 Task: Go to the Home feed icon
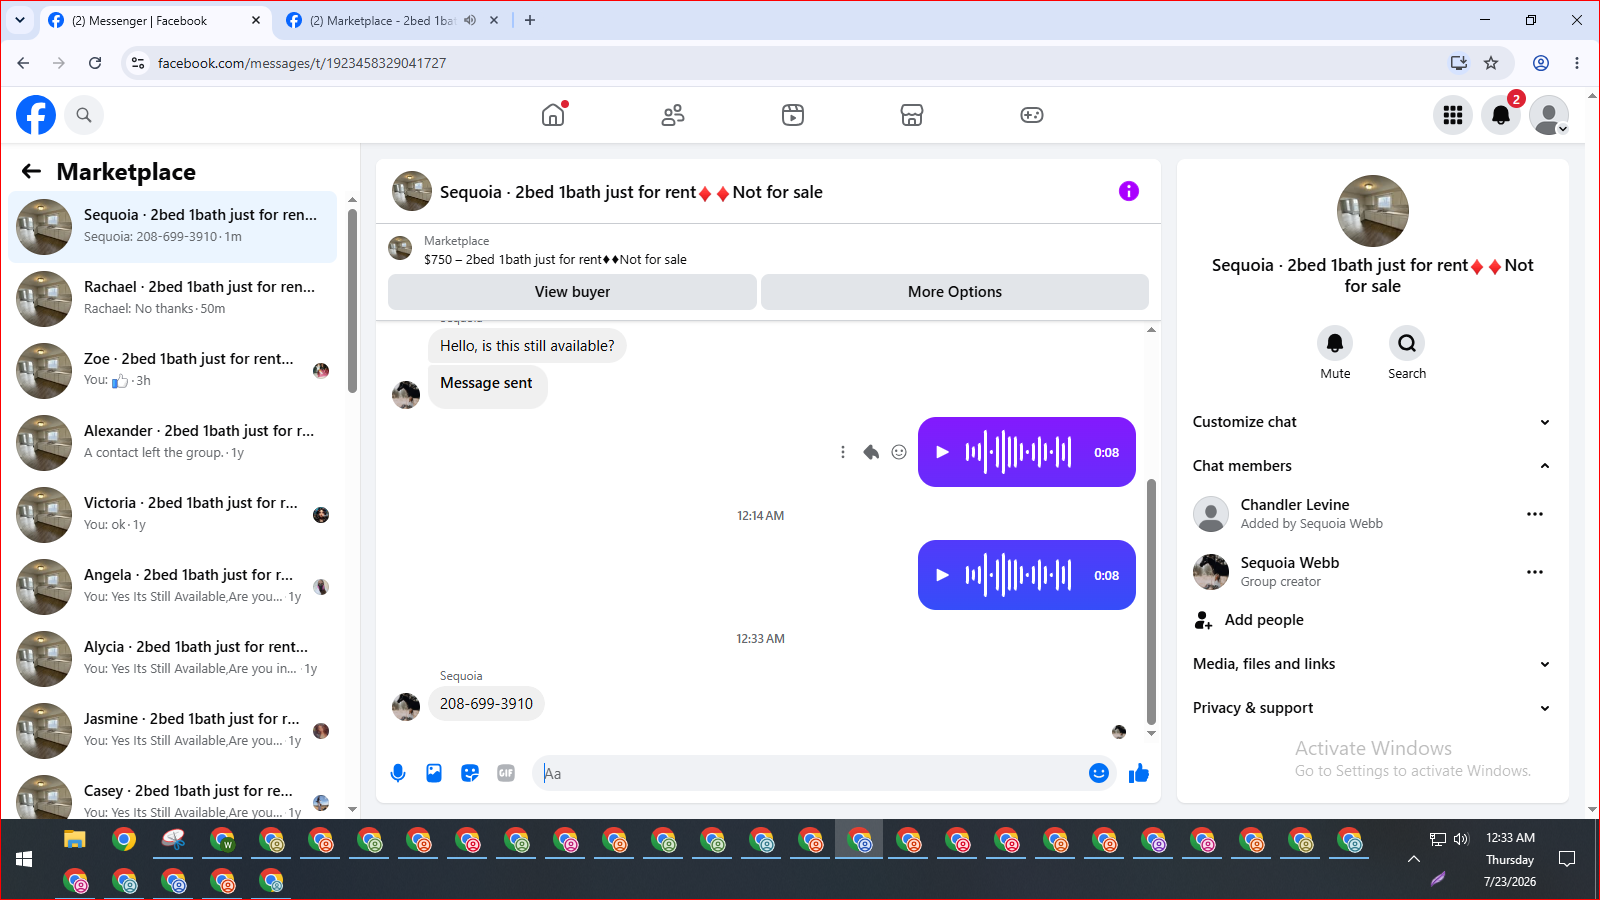[553, 115]
